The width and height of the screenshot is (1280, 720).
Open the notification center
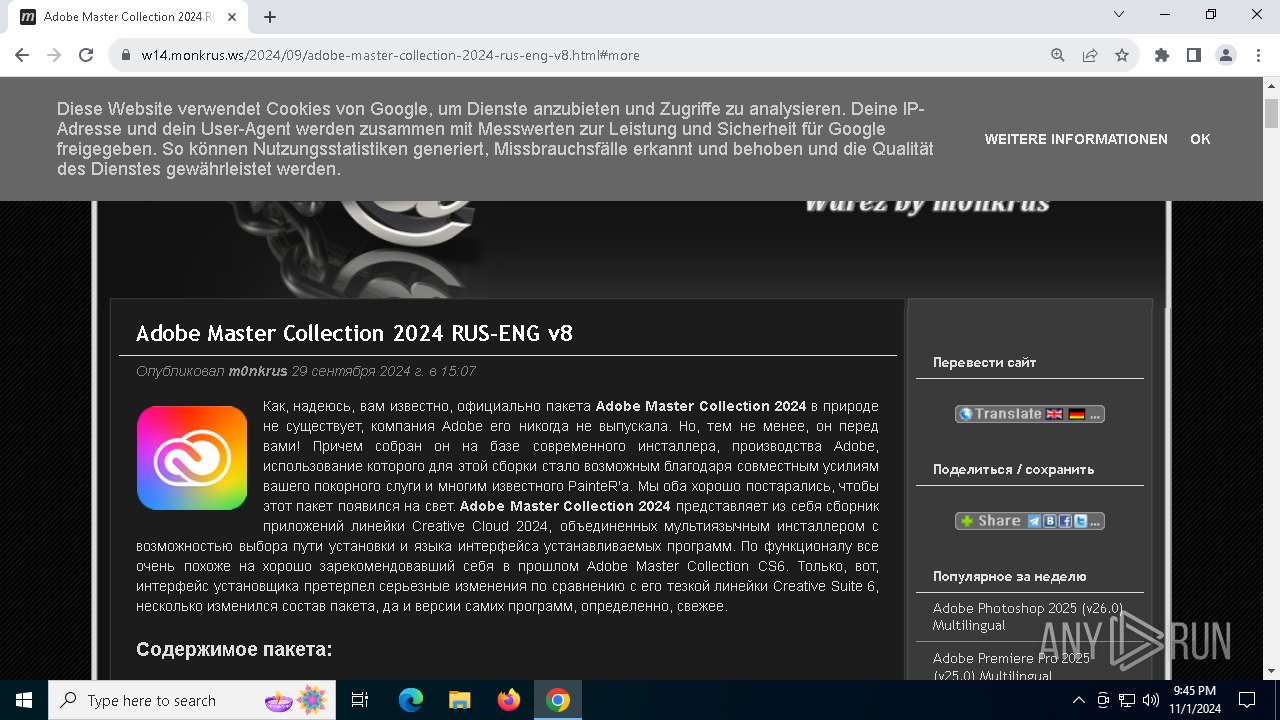coord(1247,700)
